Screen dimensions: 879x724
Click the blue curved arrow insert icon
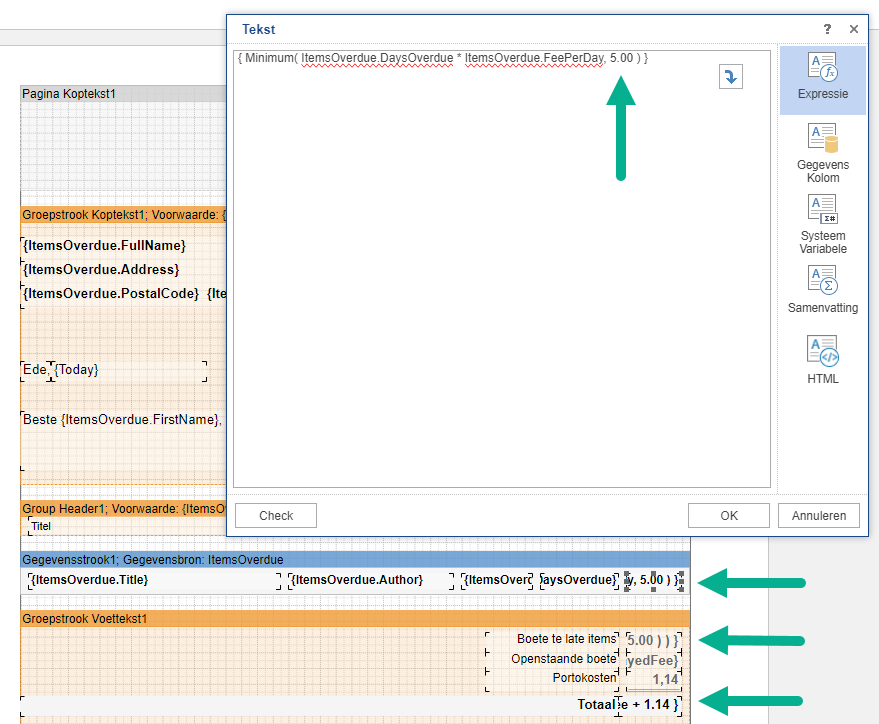pos(731,77)
